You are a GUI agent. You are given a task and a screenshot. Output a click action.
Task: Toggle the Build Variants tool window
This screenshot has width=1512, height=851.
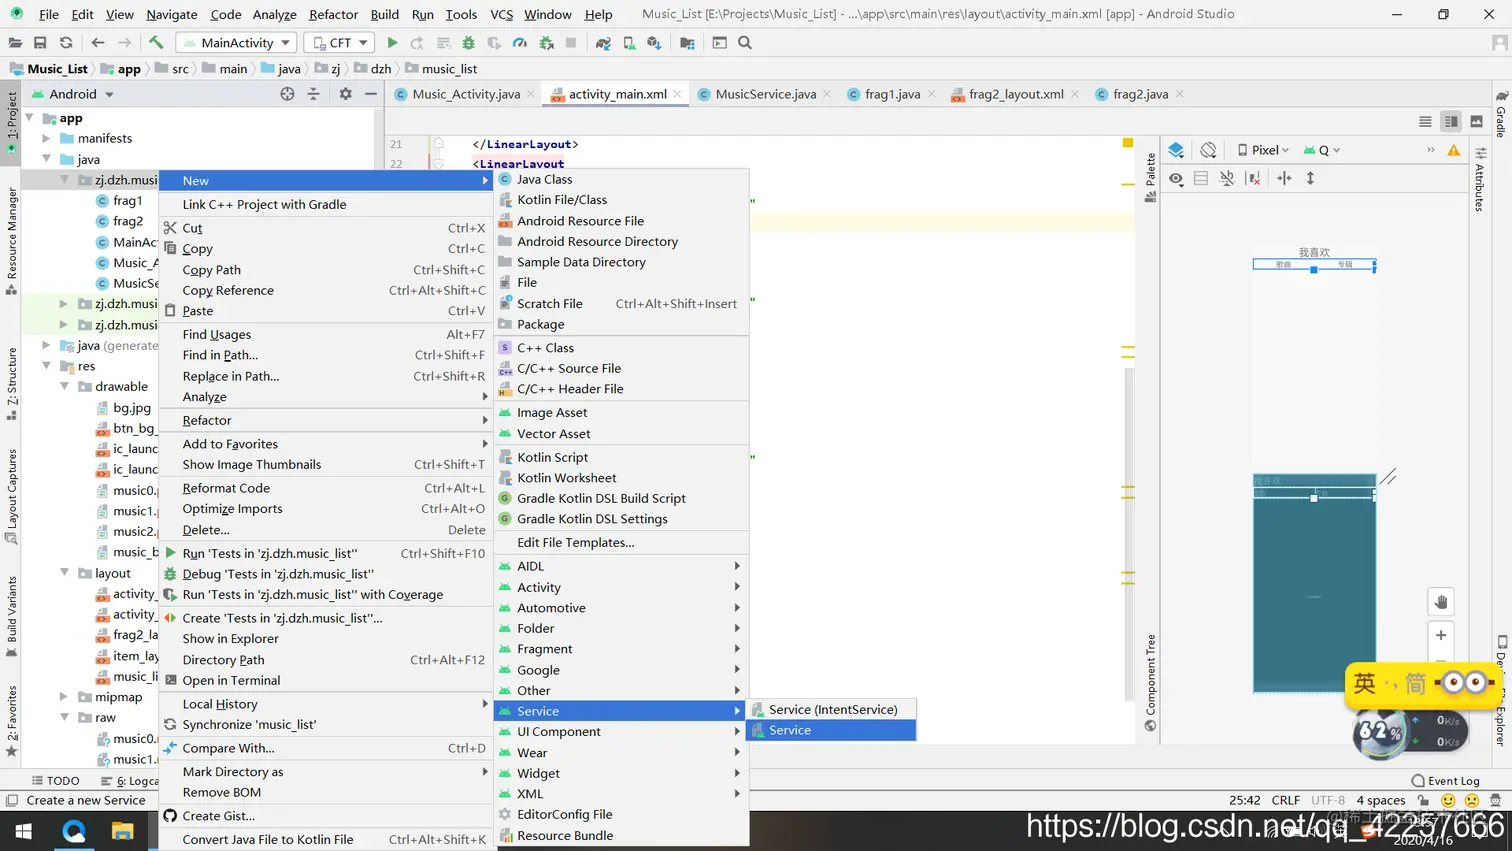click(12, 616)
